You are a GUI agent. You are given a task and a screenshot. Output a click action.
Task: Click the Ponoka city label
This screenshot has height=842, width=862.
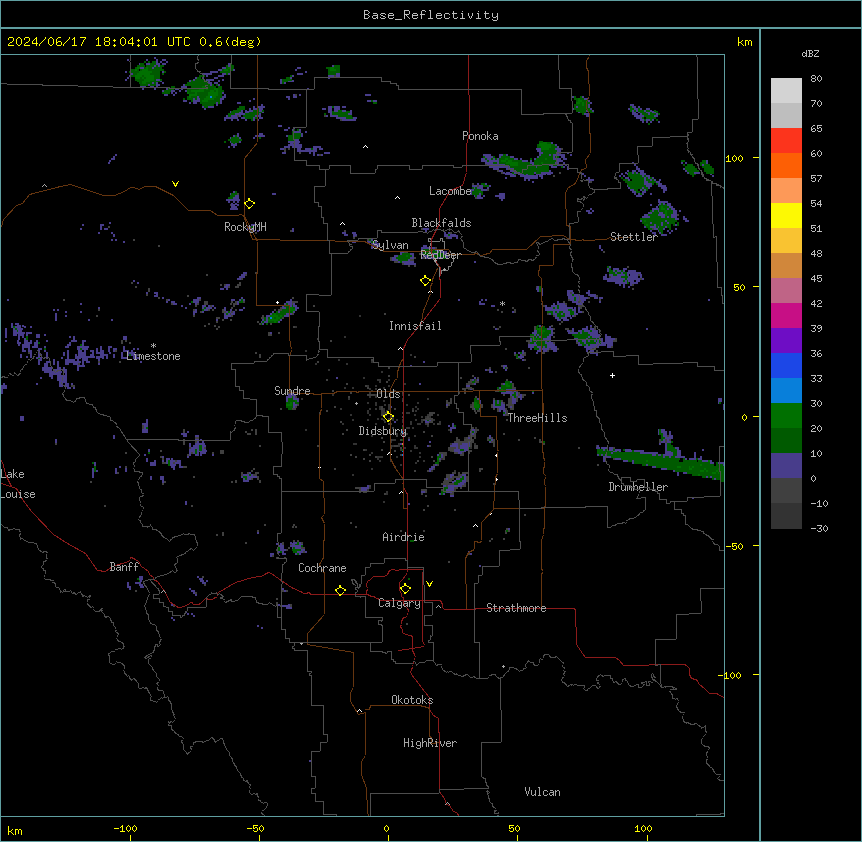(480, 136)
